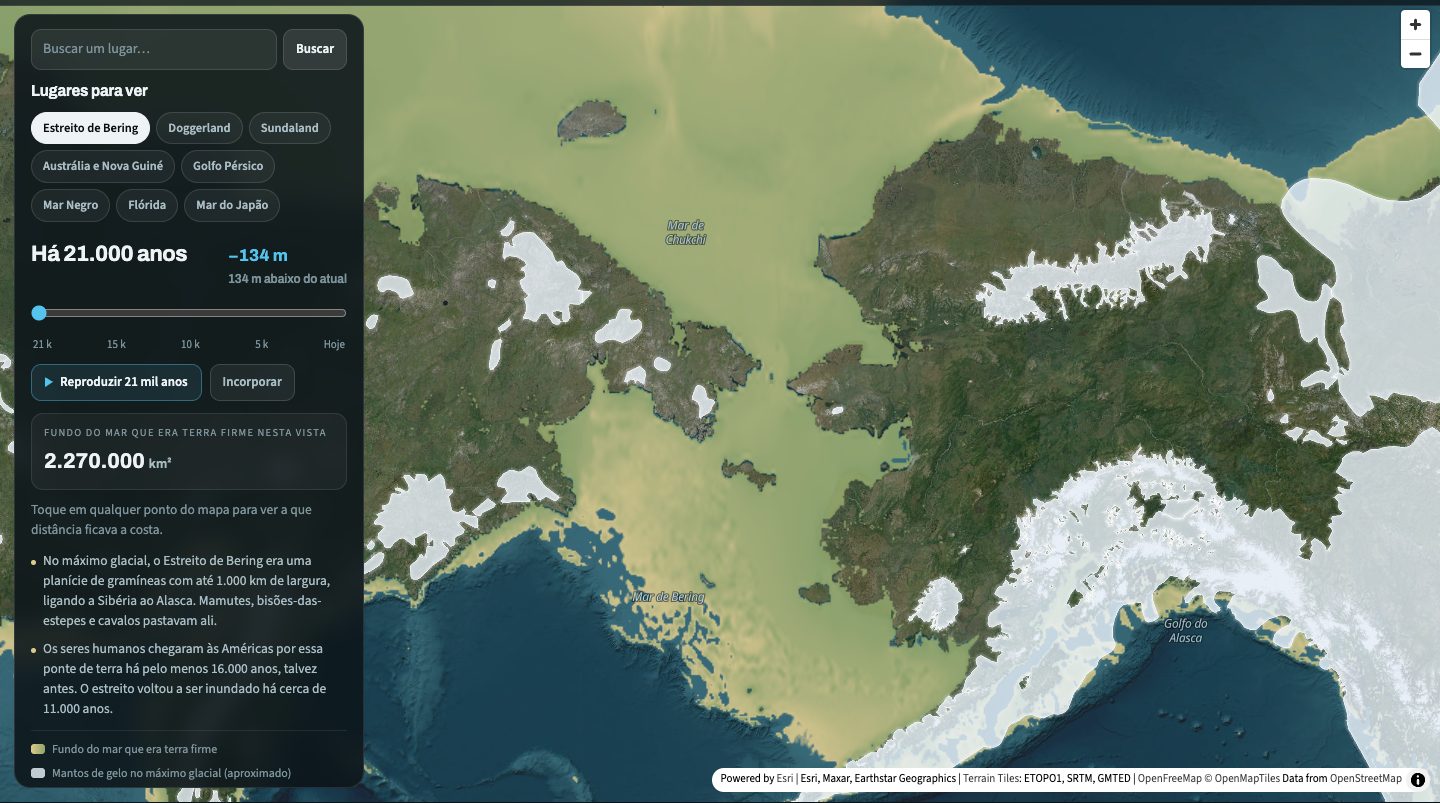
Task: Click the 'Golfo do Alasca' map label
Action: tap(1185, 631)
